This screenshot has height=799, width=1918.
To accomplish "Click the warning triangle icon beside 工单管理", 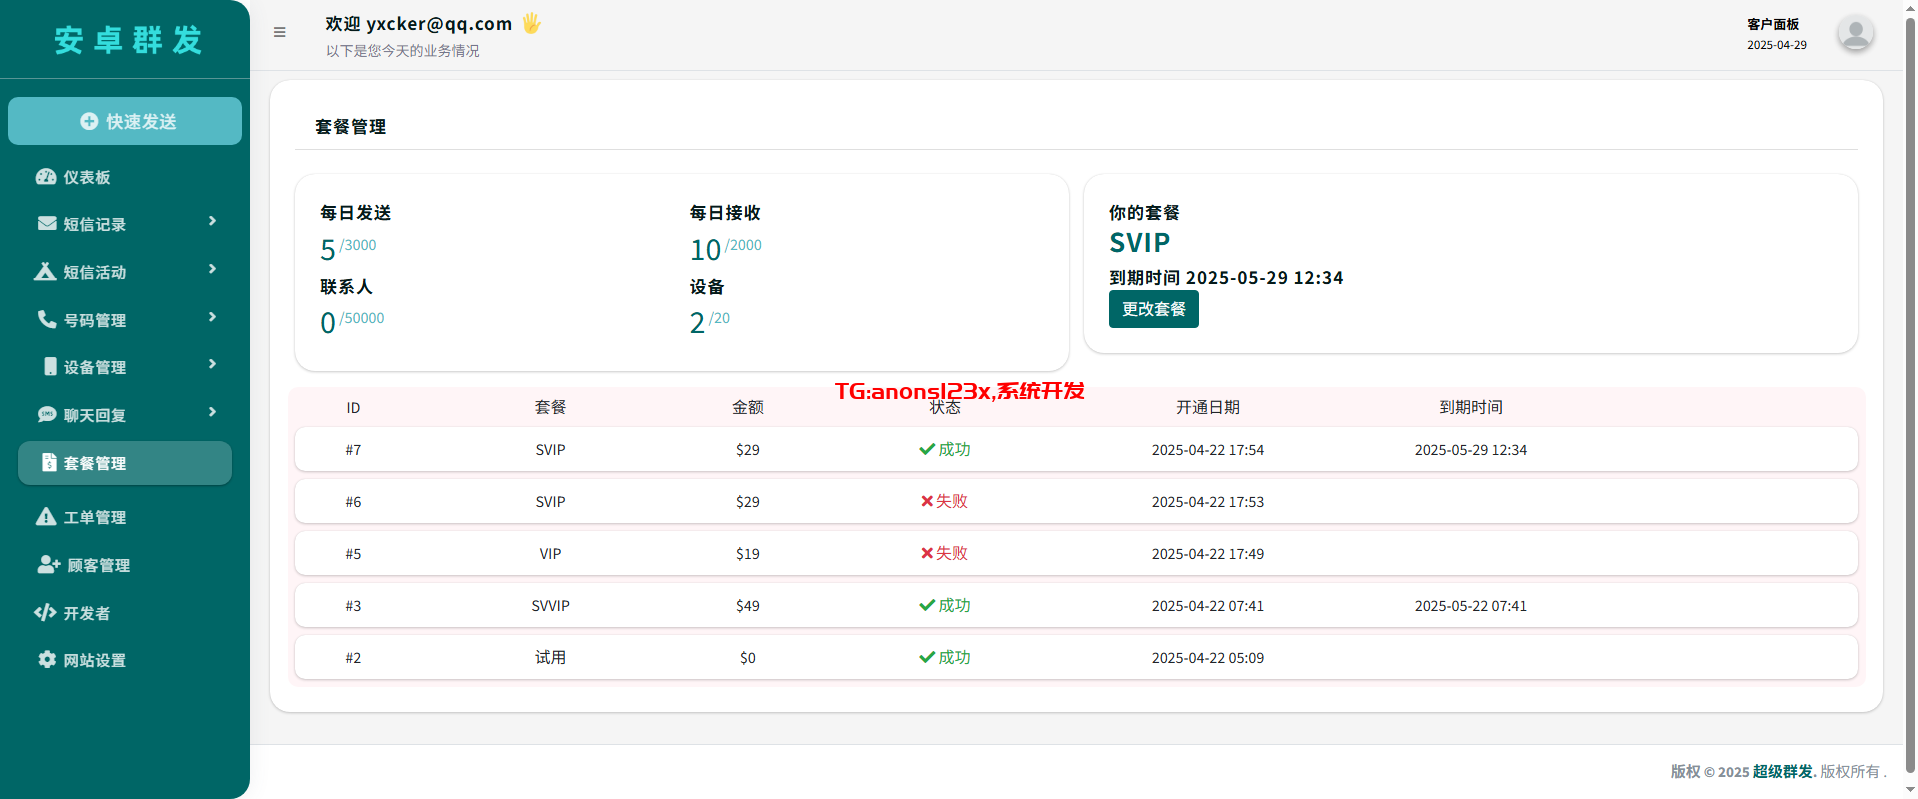I will click(46, 517).
